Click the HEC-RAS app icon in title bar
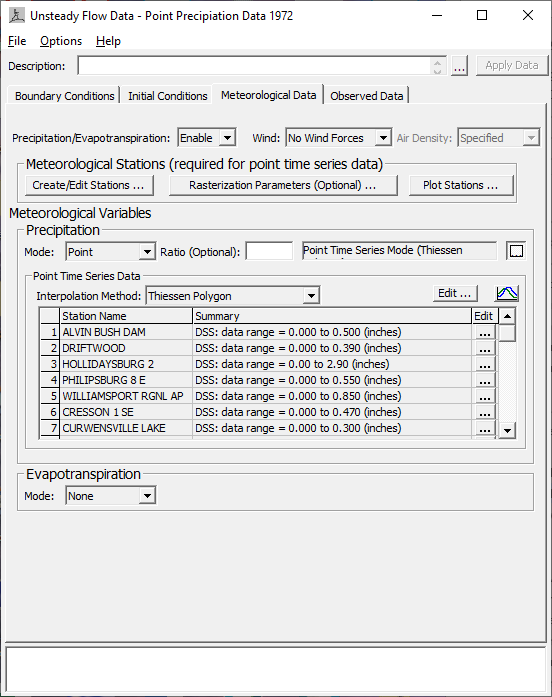Screen dimensions: 552x697 click(17, 16)
